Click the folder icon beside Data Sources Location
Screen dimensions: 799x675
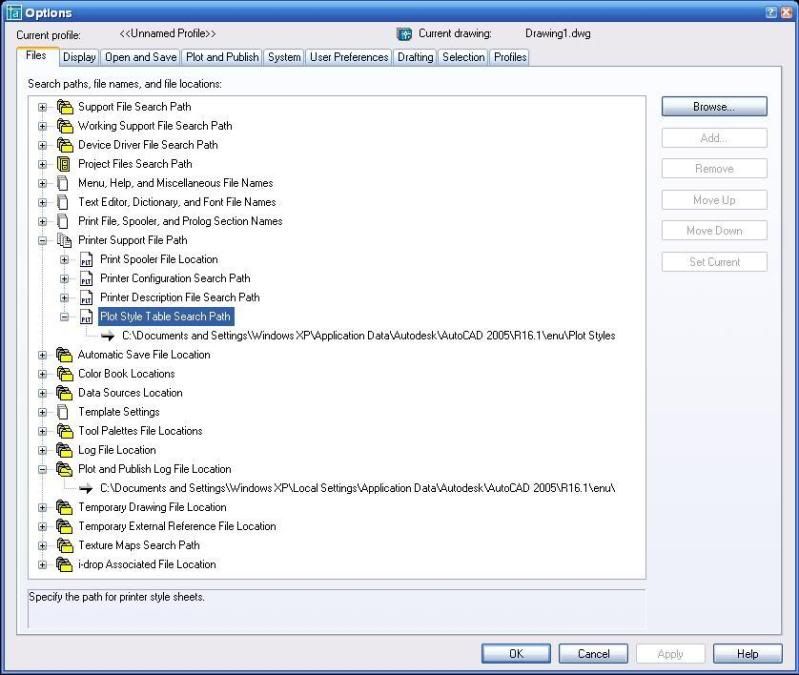tap(65, 393)
